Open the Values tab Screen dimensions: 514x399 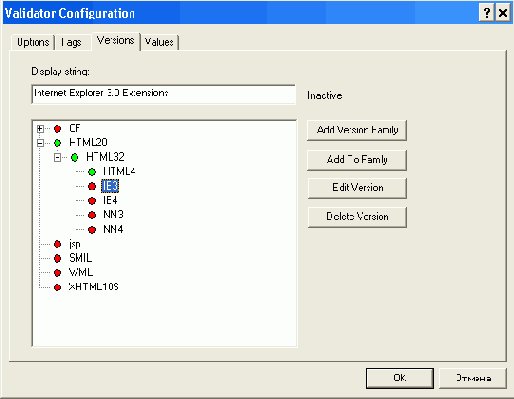(x=160, y=42)
